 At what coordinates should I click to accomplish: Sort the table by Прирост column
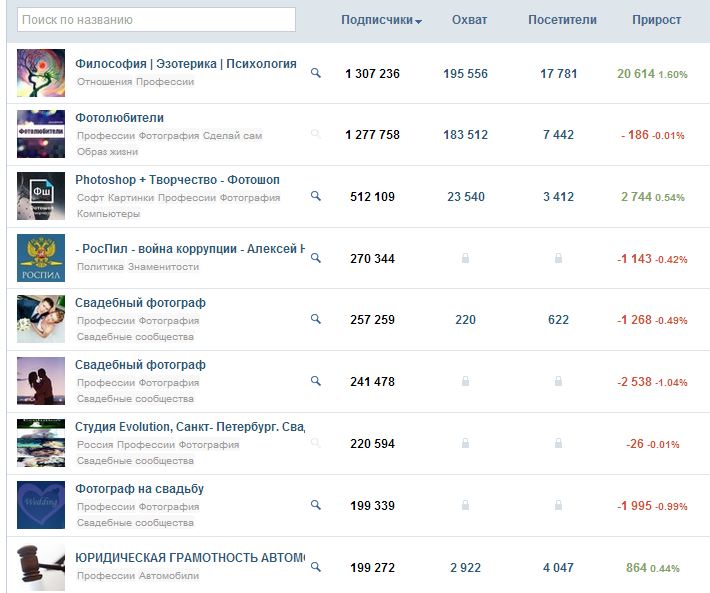(x=656, y=20)
